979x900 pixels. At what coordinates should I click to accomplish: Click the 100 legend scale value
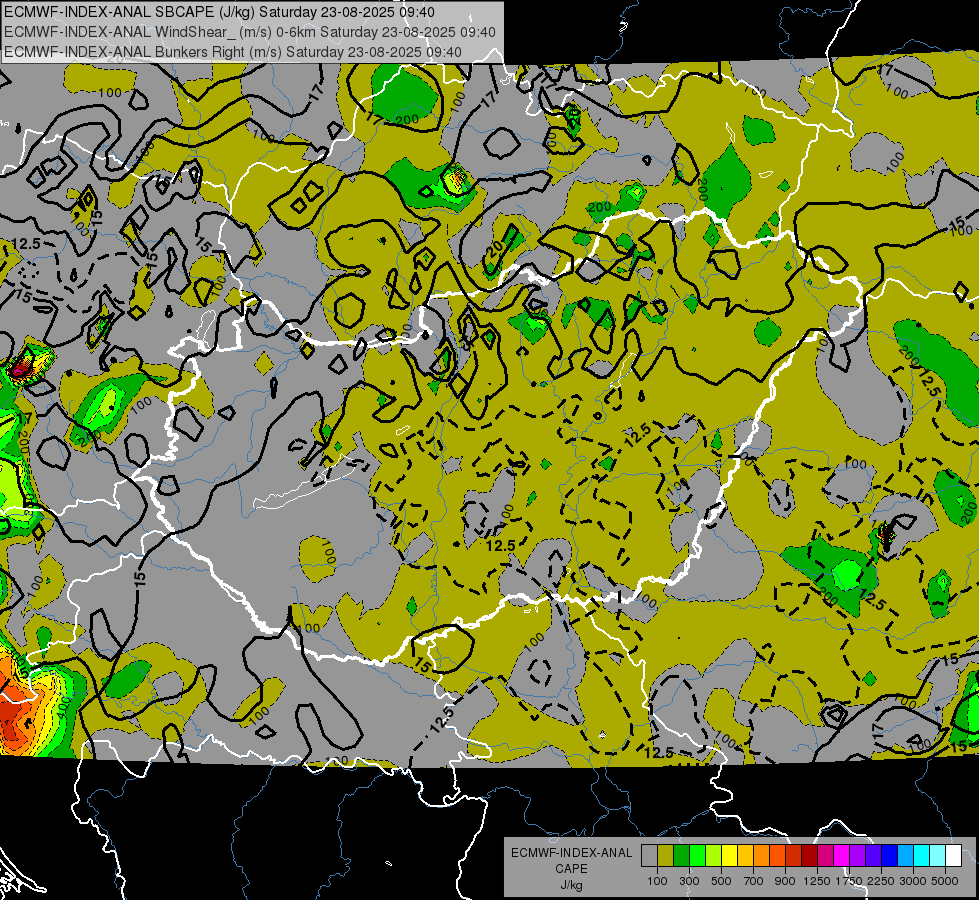(x=657, y=881)
